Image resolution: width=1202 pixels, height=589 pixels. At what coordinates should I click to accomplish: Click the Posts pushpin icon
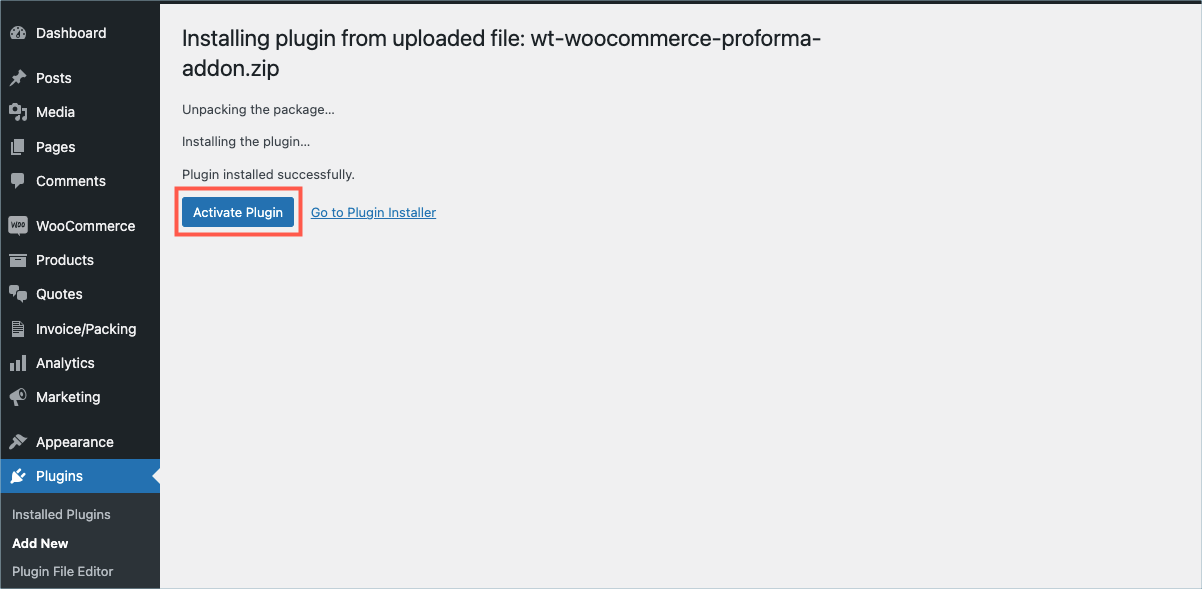pos(18,78)
